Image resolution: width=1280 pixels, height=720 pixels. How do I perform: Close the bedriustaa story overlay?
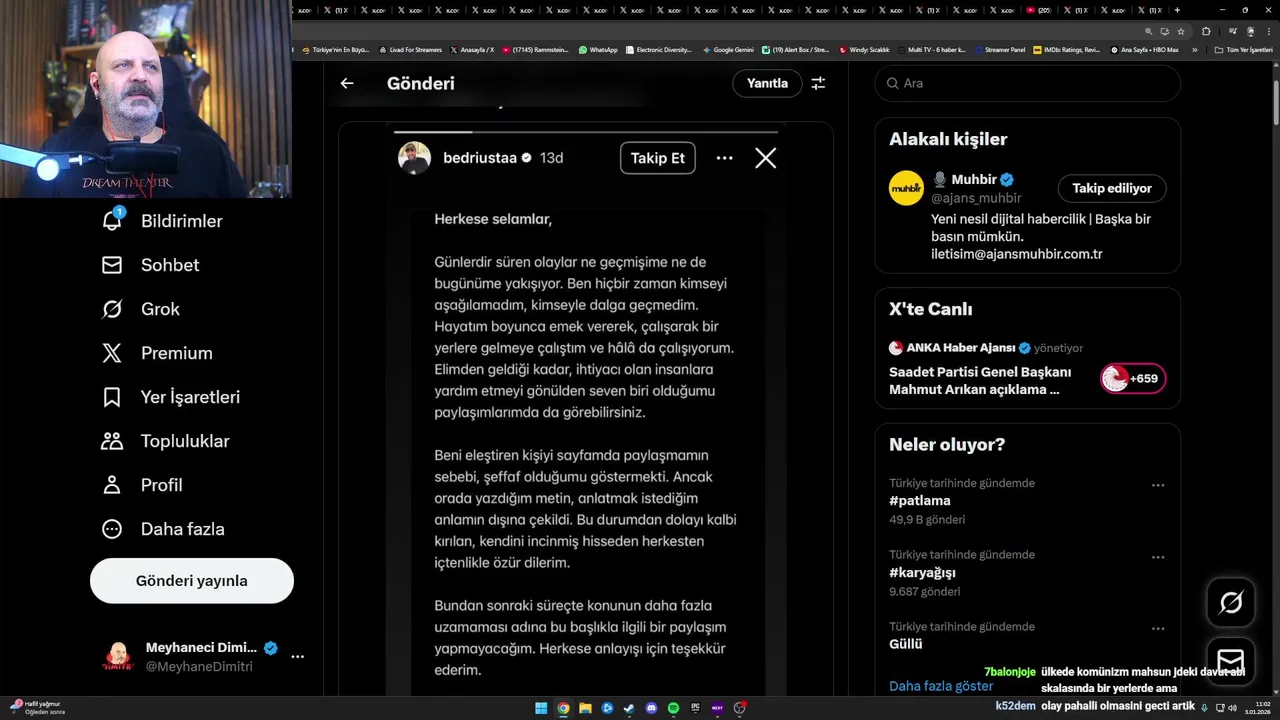tap(765, 158)
